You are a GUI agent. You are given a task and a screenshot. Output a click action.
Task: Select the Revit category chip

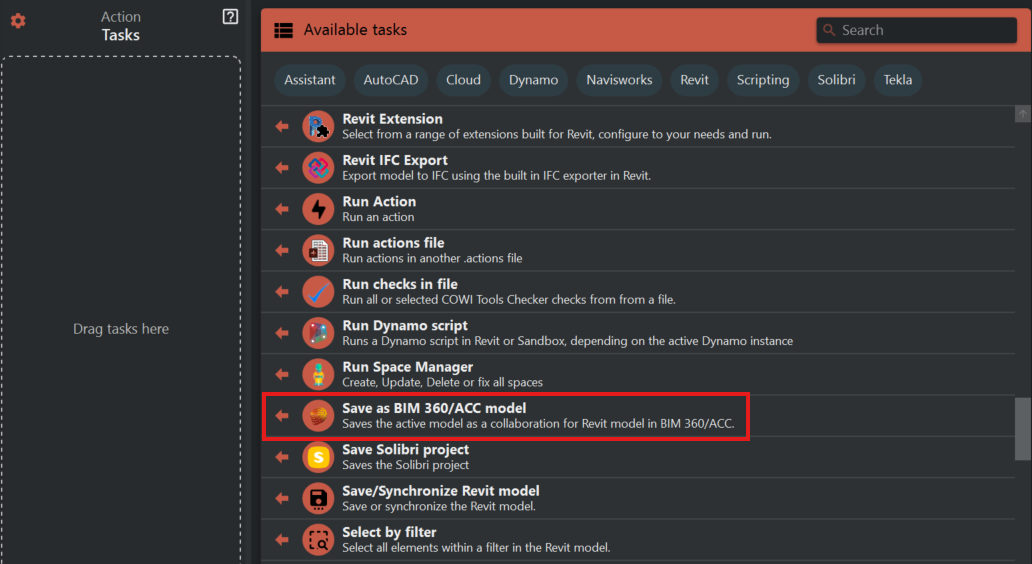(x=694, y=80)
